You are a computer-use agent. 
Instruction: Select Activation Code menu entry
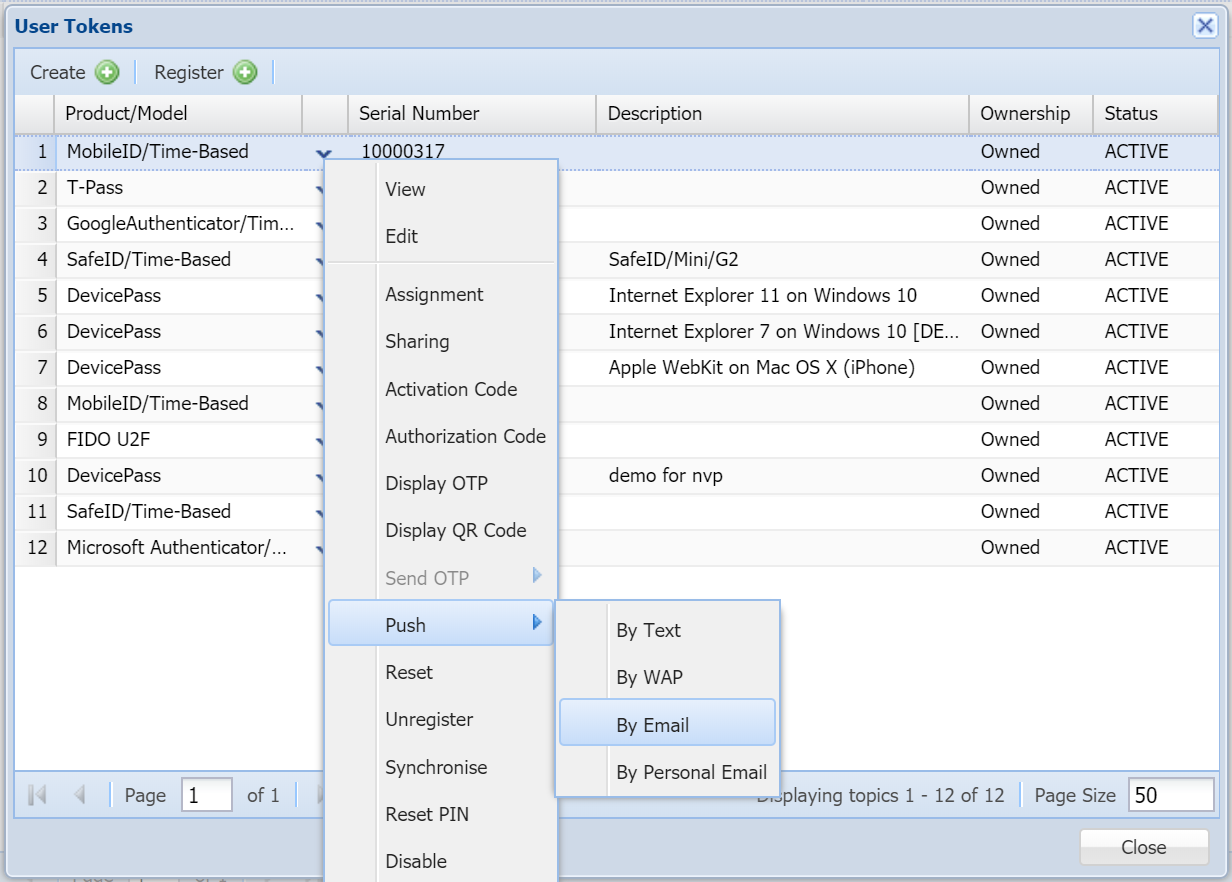451,389
